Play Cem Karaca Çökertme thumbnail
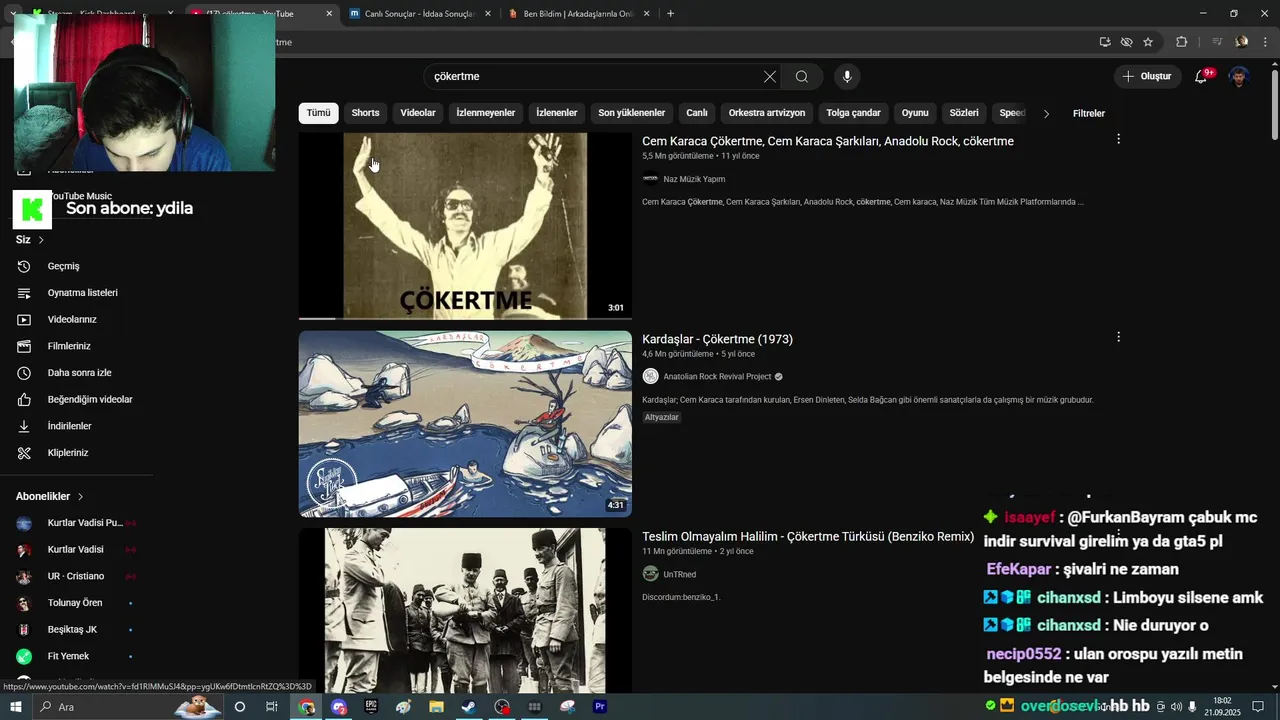The height and width of the screenshot is (720, 1280). coord(465,226)
